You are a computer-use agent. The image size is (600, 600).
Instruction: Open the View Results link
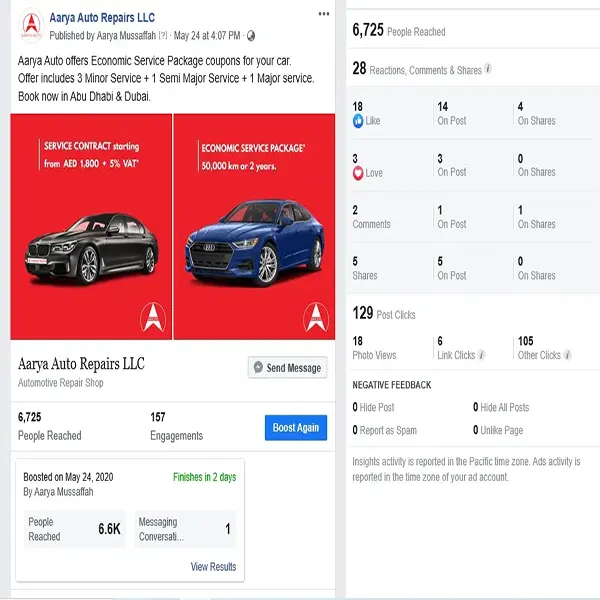pyautogui.click(x=213, y=567)
